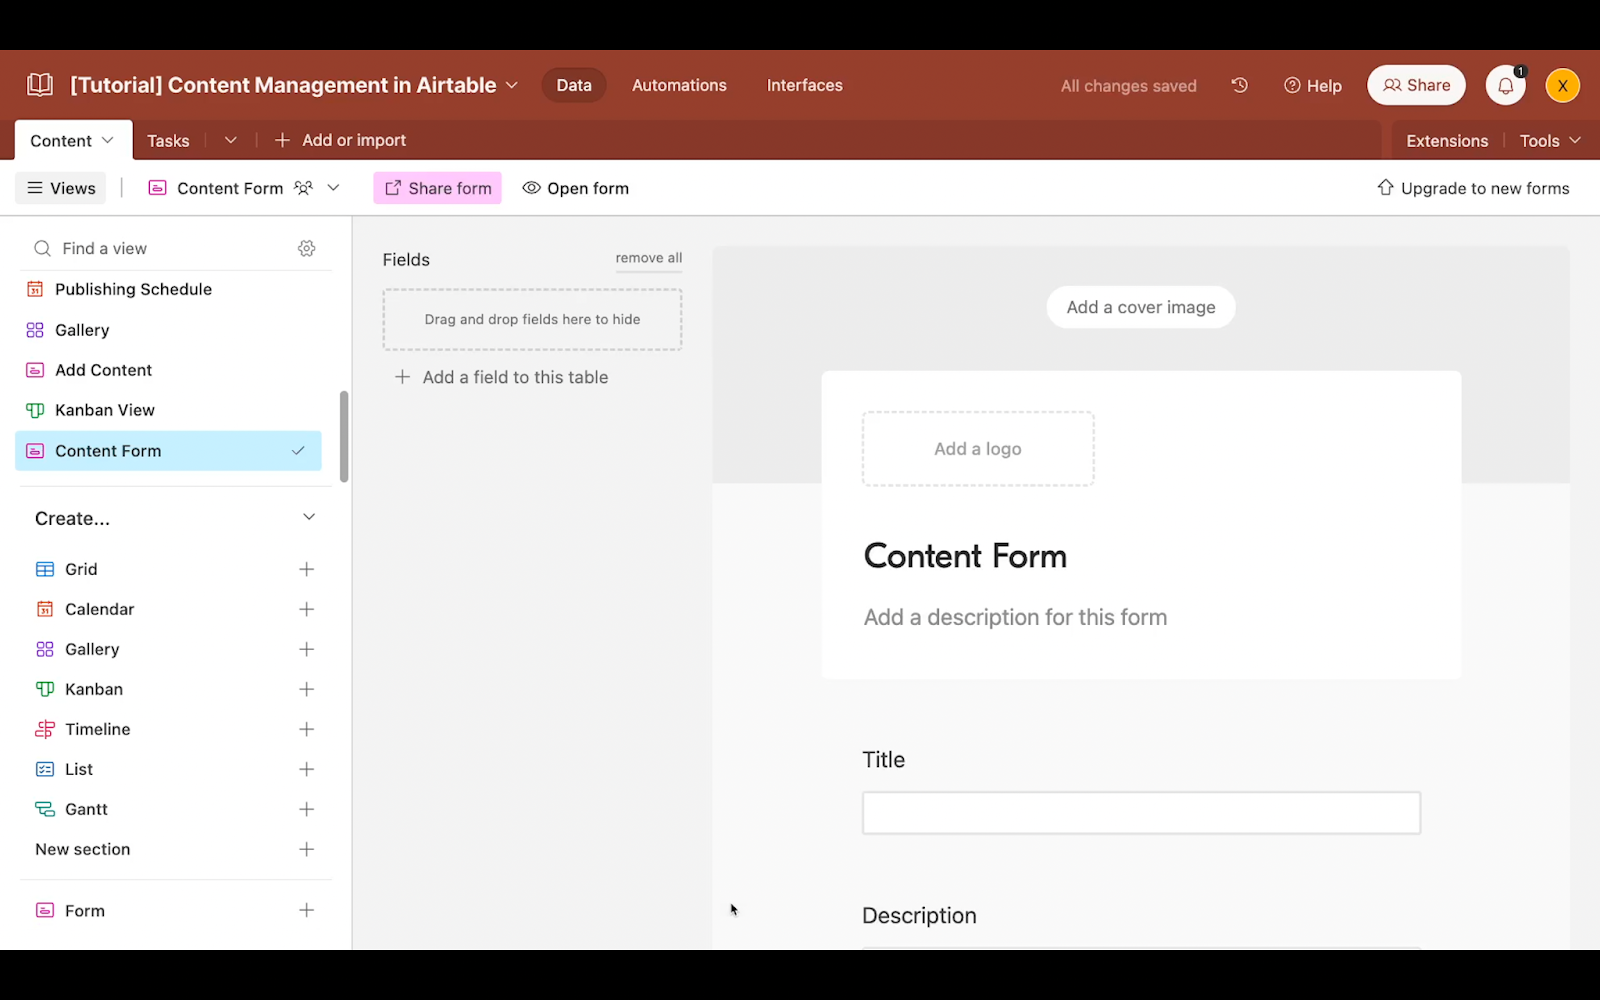Image resolution: width=1600 pixels, height=1000 pixels.
Task: Click the Title field label
Action: coord(884,760)
